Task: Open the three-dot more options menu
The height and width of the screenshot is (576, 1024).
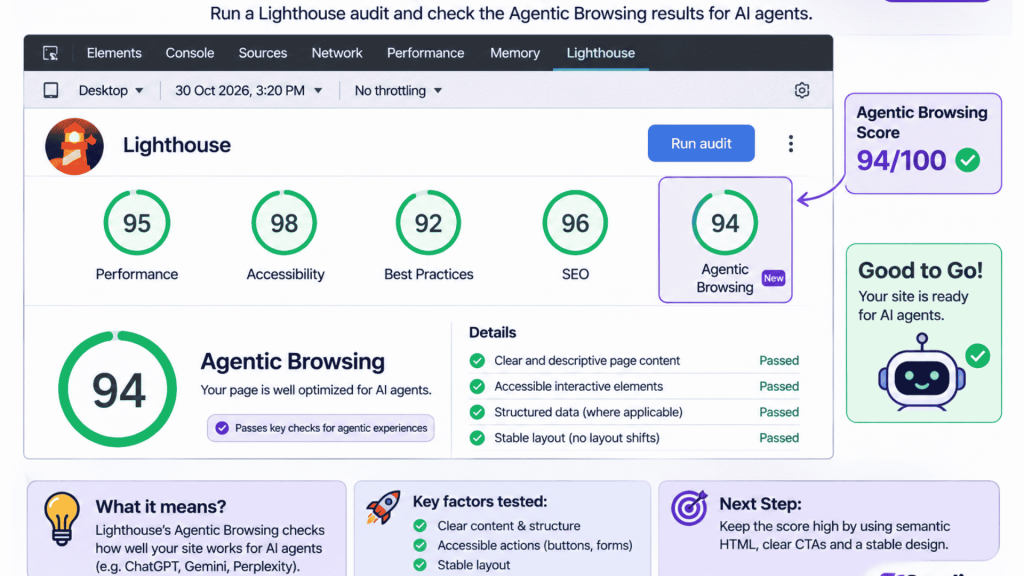Action: [x=790, y=144]
